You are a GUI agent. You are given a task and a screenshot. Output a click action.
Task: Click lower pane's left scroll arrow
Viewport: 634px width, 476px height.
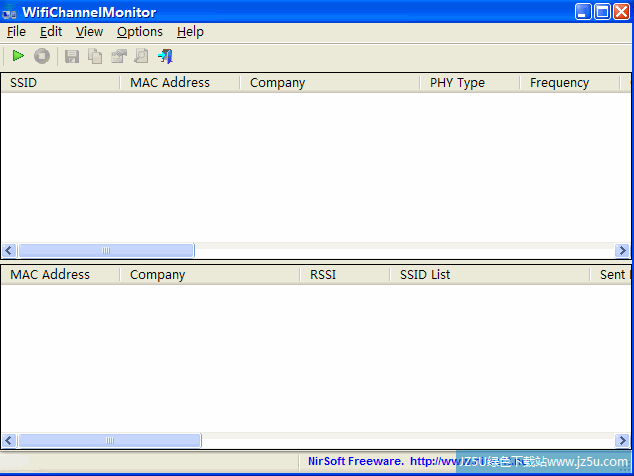(x=9, y=441)
